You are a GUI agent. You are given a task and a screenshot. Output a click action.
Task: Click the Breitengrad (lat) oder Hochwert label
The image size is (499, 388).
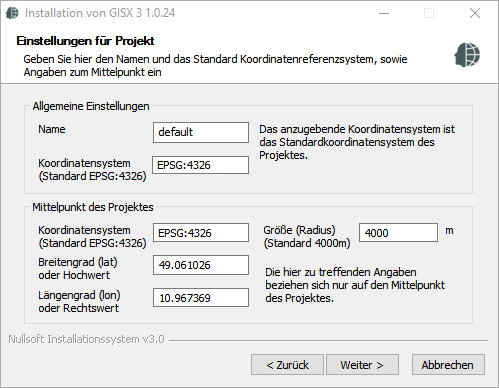pos(78,268)
